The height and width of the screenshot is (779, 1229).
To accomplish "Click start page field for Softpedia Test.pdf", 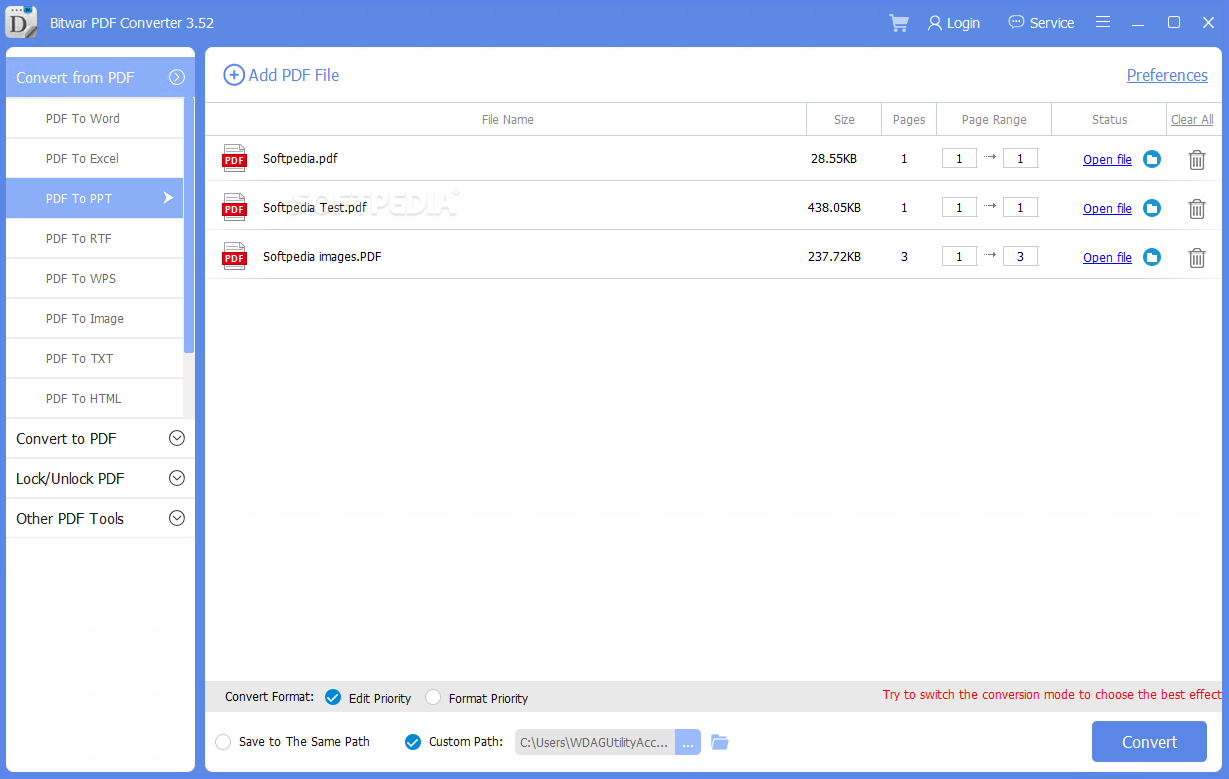I will 959,207.
